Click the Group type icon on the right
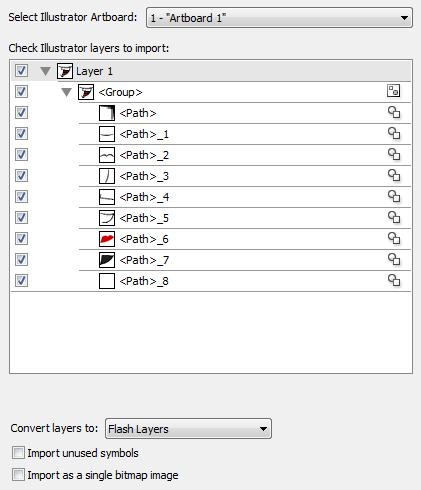Image resolution: width=421 pixels, height=490 pixels. tap(394, 91)
